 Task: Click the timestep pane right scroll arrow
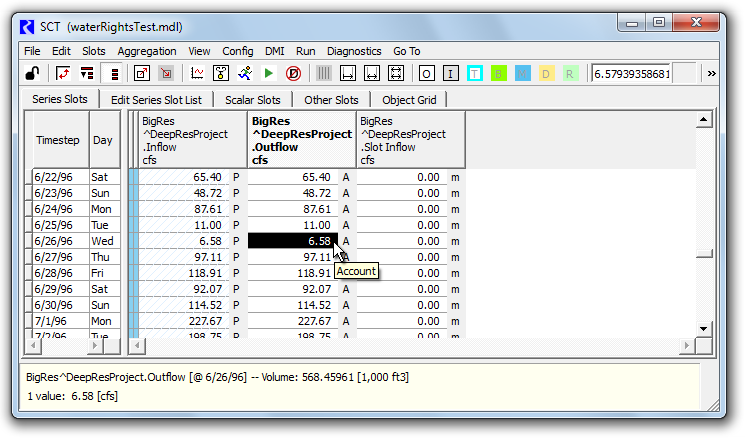coord(95,346)
